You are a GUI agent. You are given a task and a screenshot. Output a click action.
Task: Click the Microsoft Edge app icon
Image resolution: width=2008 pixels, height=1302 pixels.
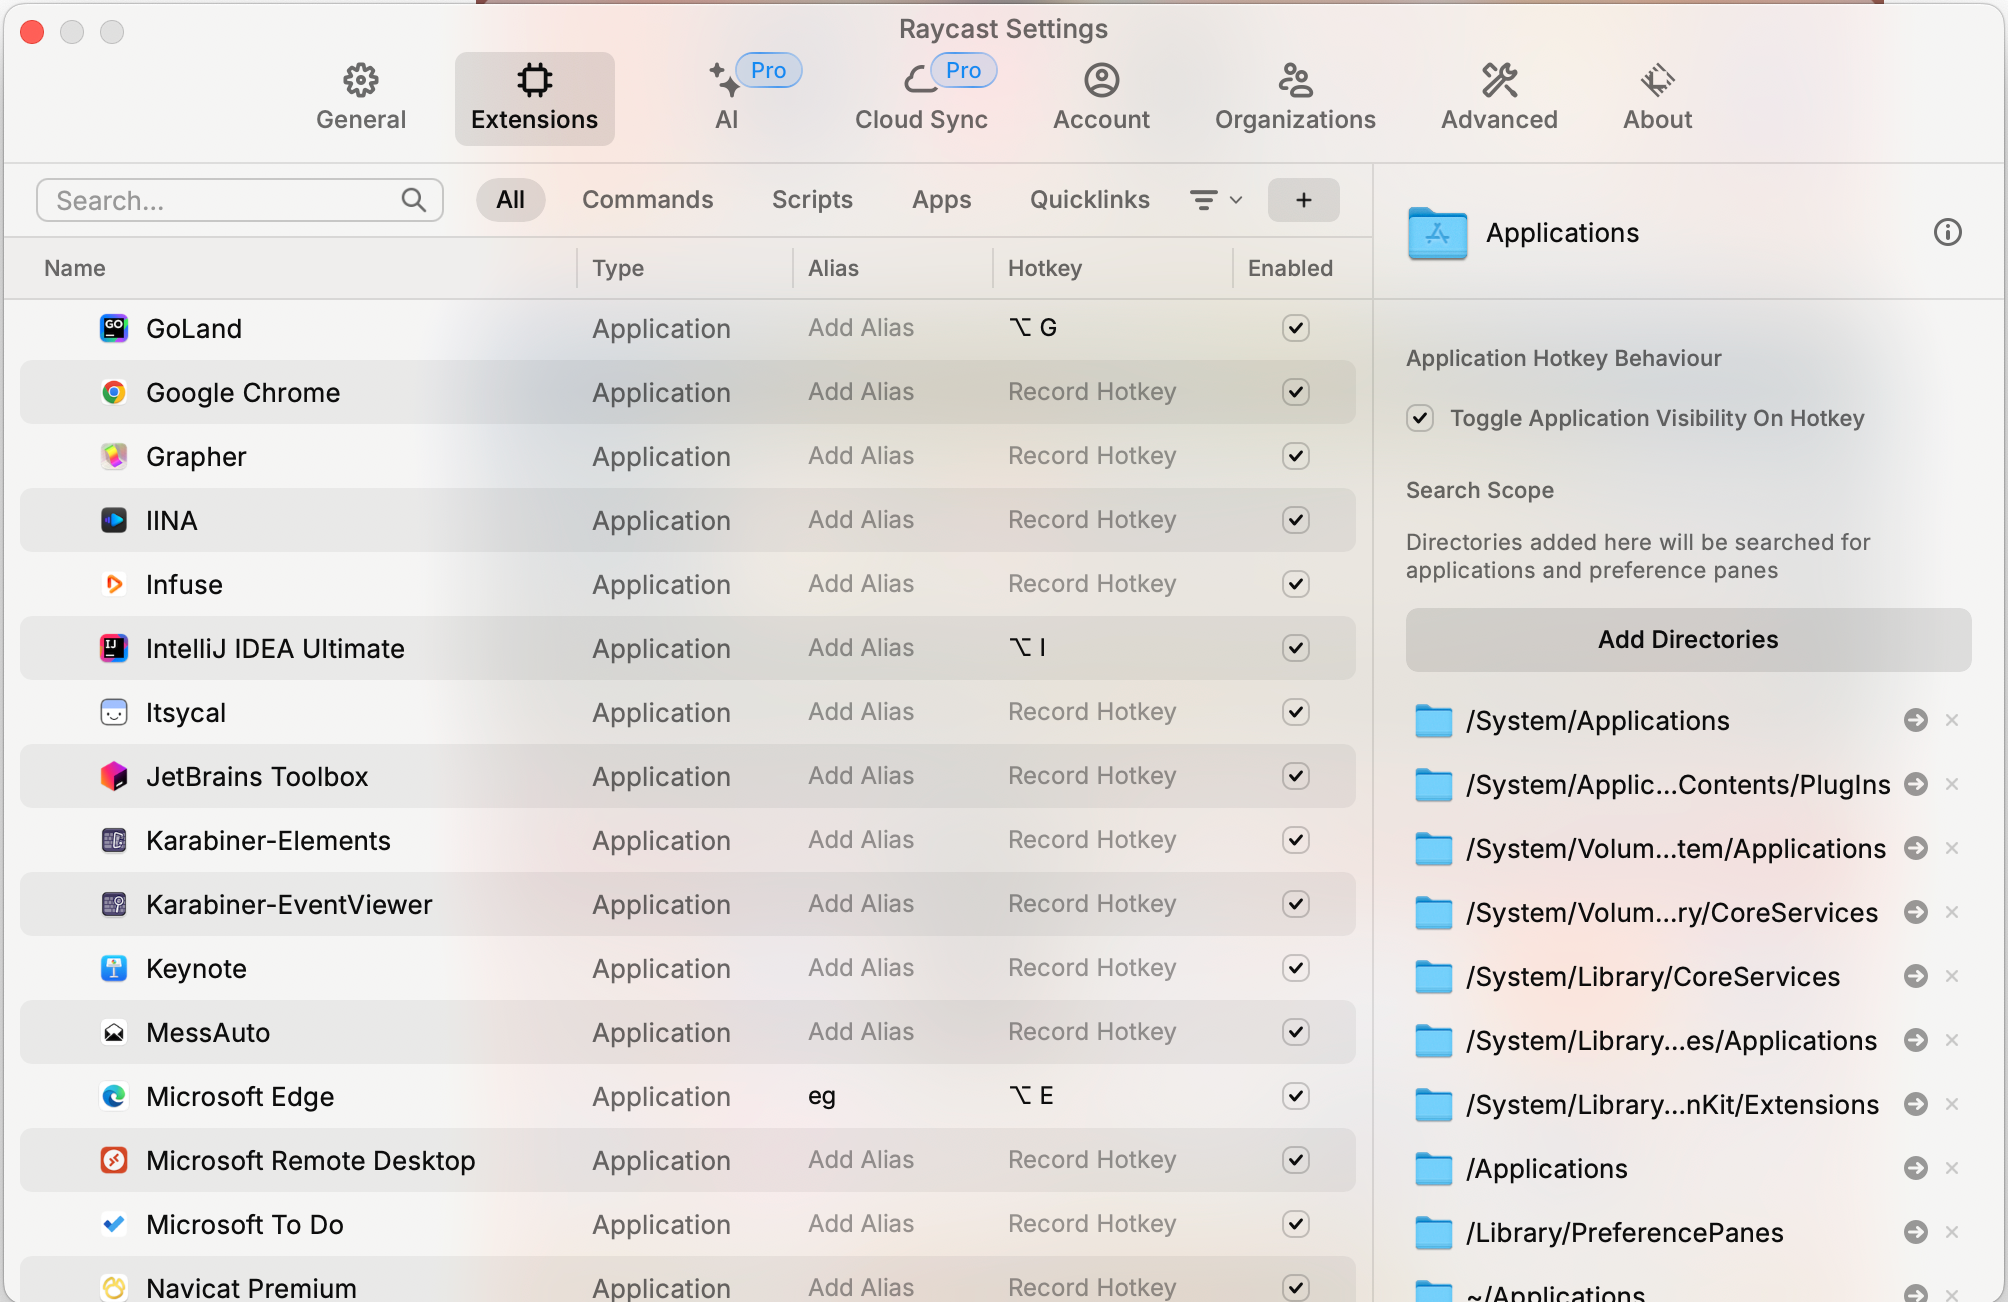point(114,1096)
